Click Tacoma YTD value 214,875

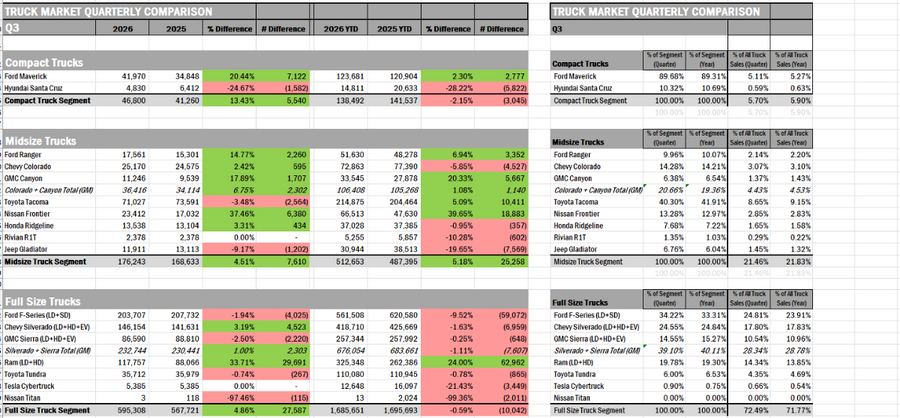[341, 202]
